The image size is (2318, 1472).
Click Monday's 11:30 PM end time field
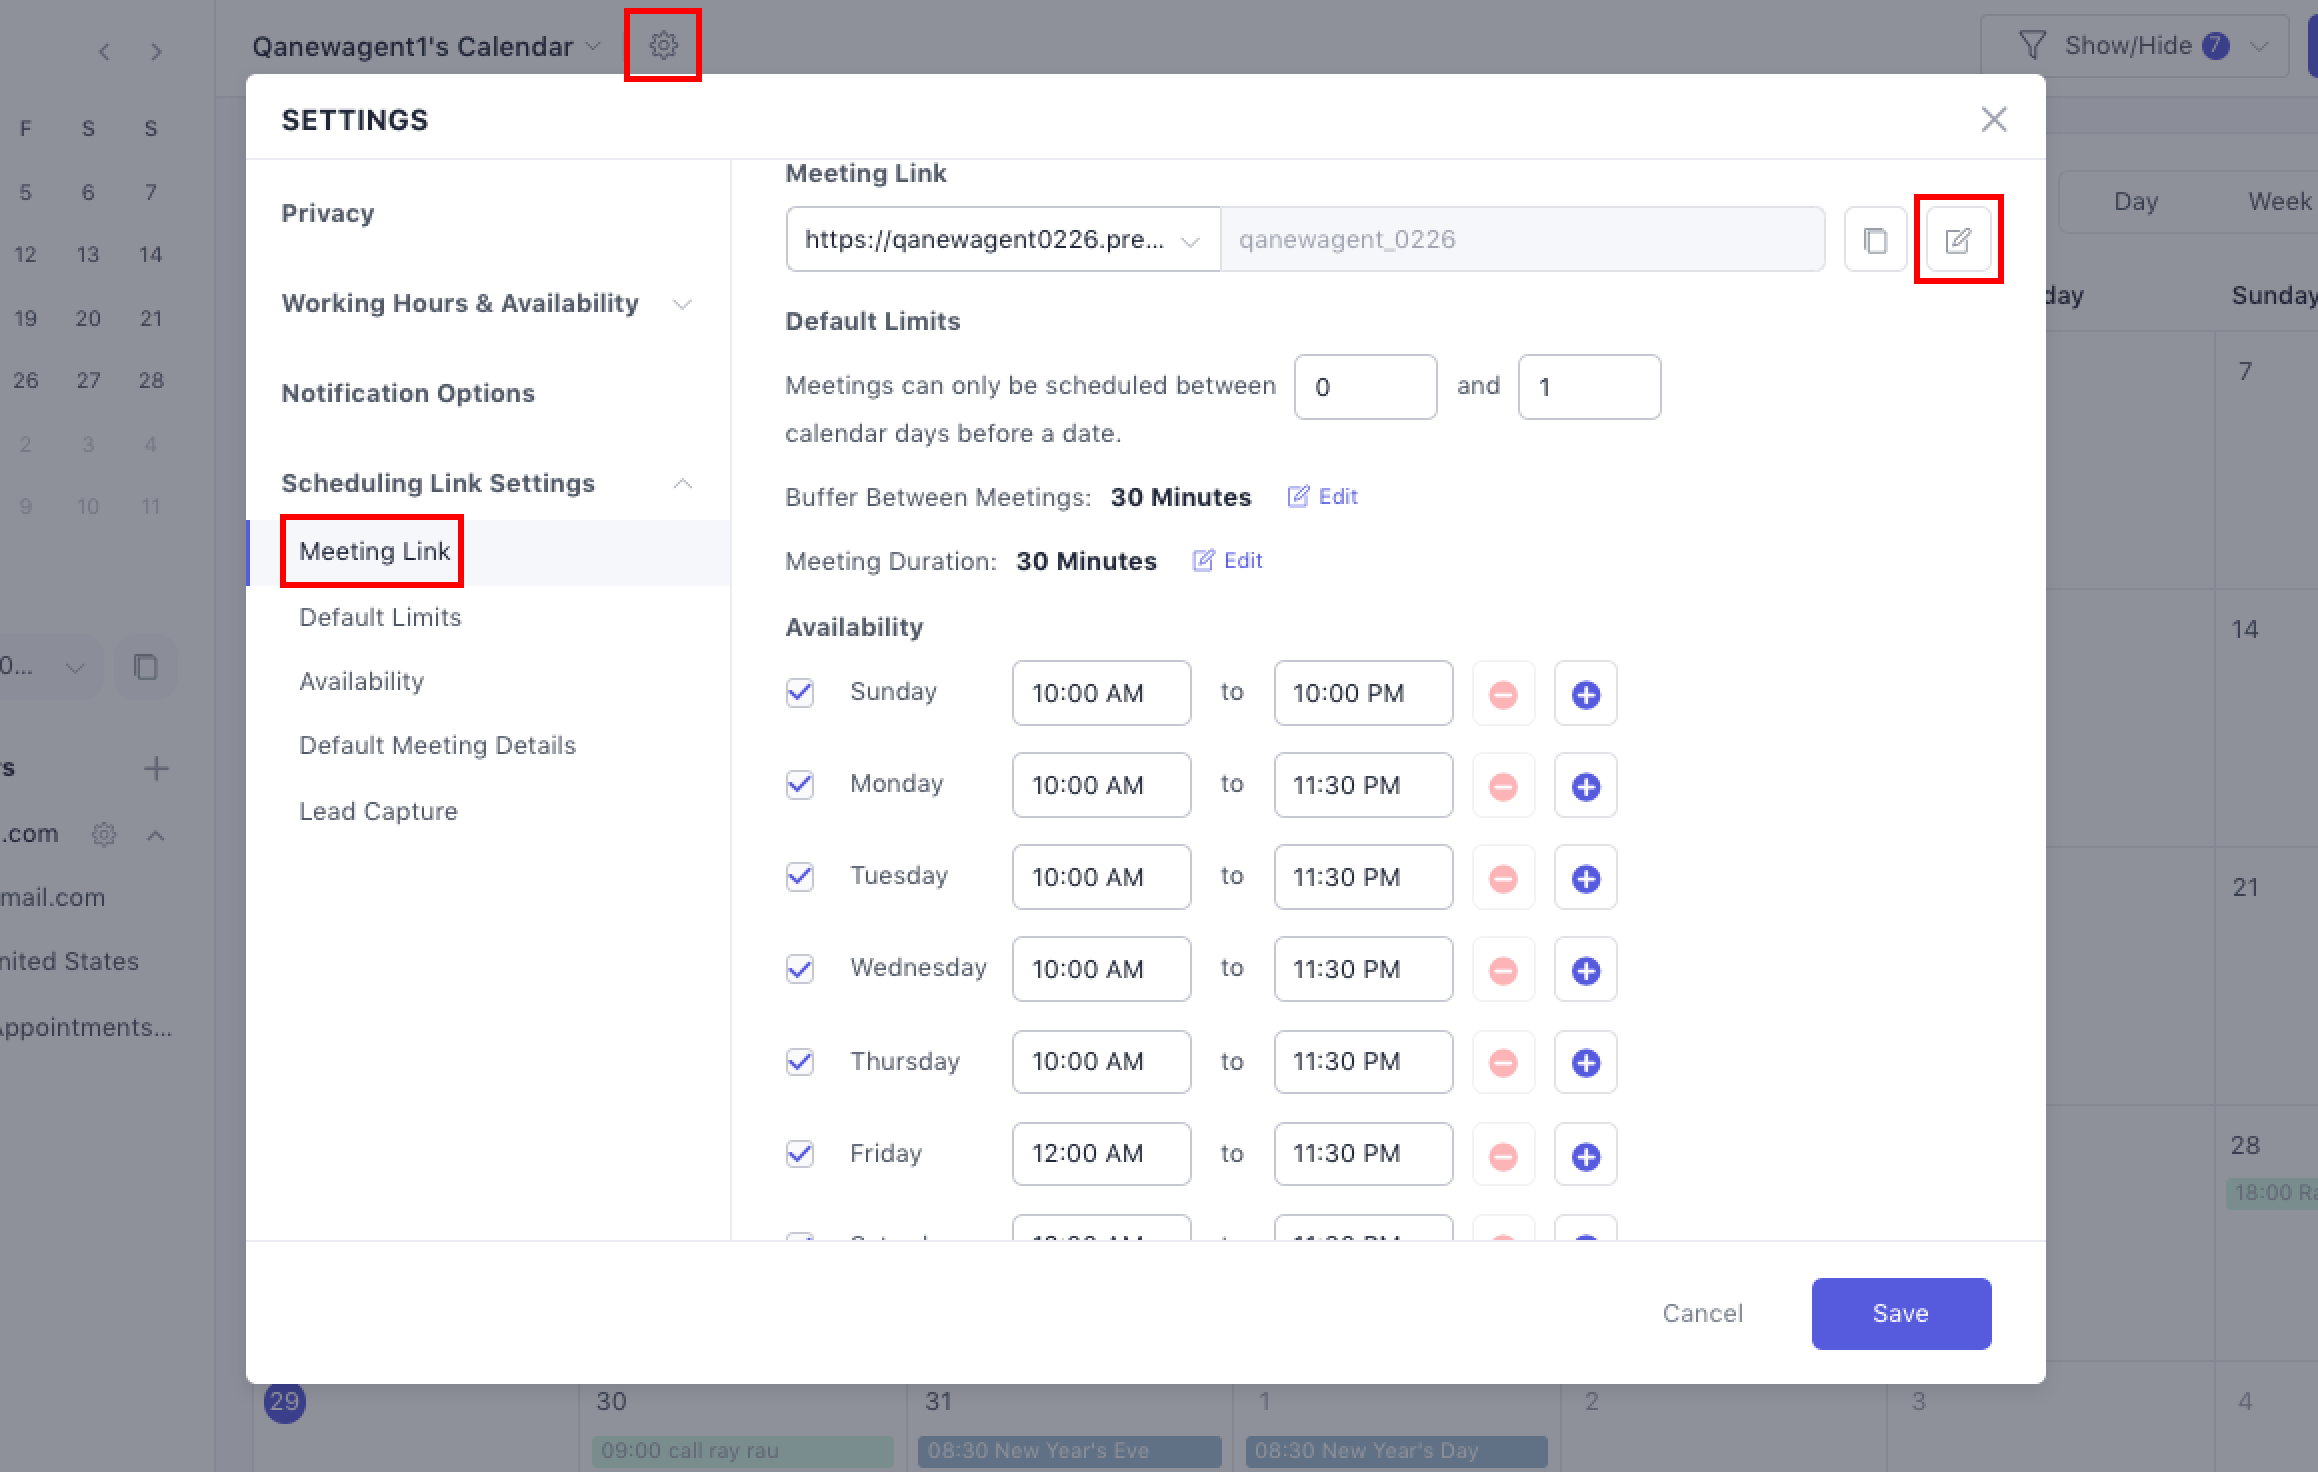(1362, 785)
